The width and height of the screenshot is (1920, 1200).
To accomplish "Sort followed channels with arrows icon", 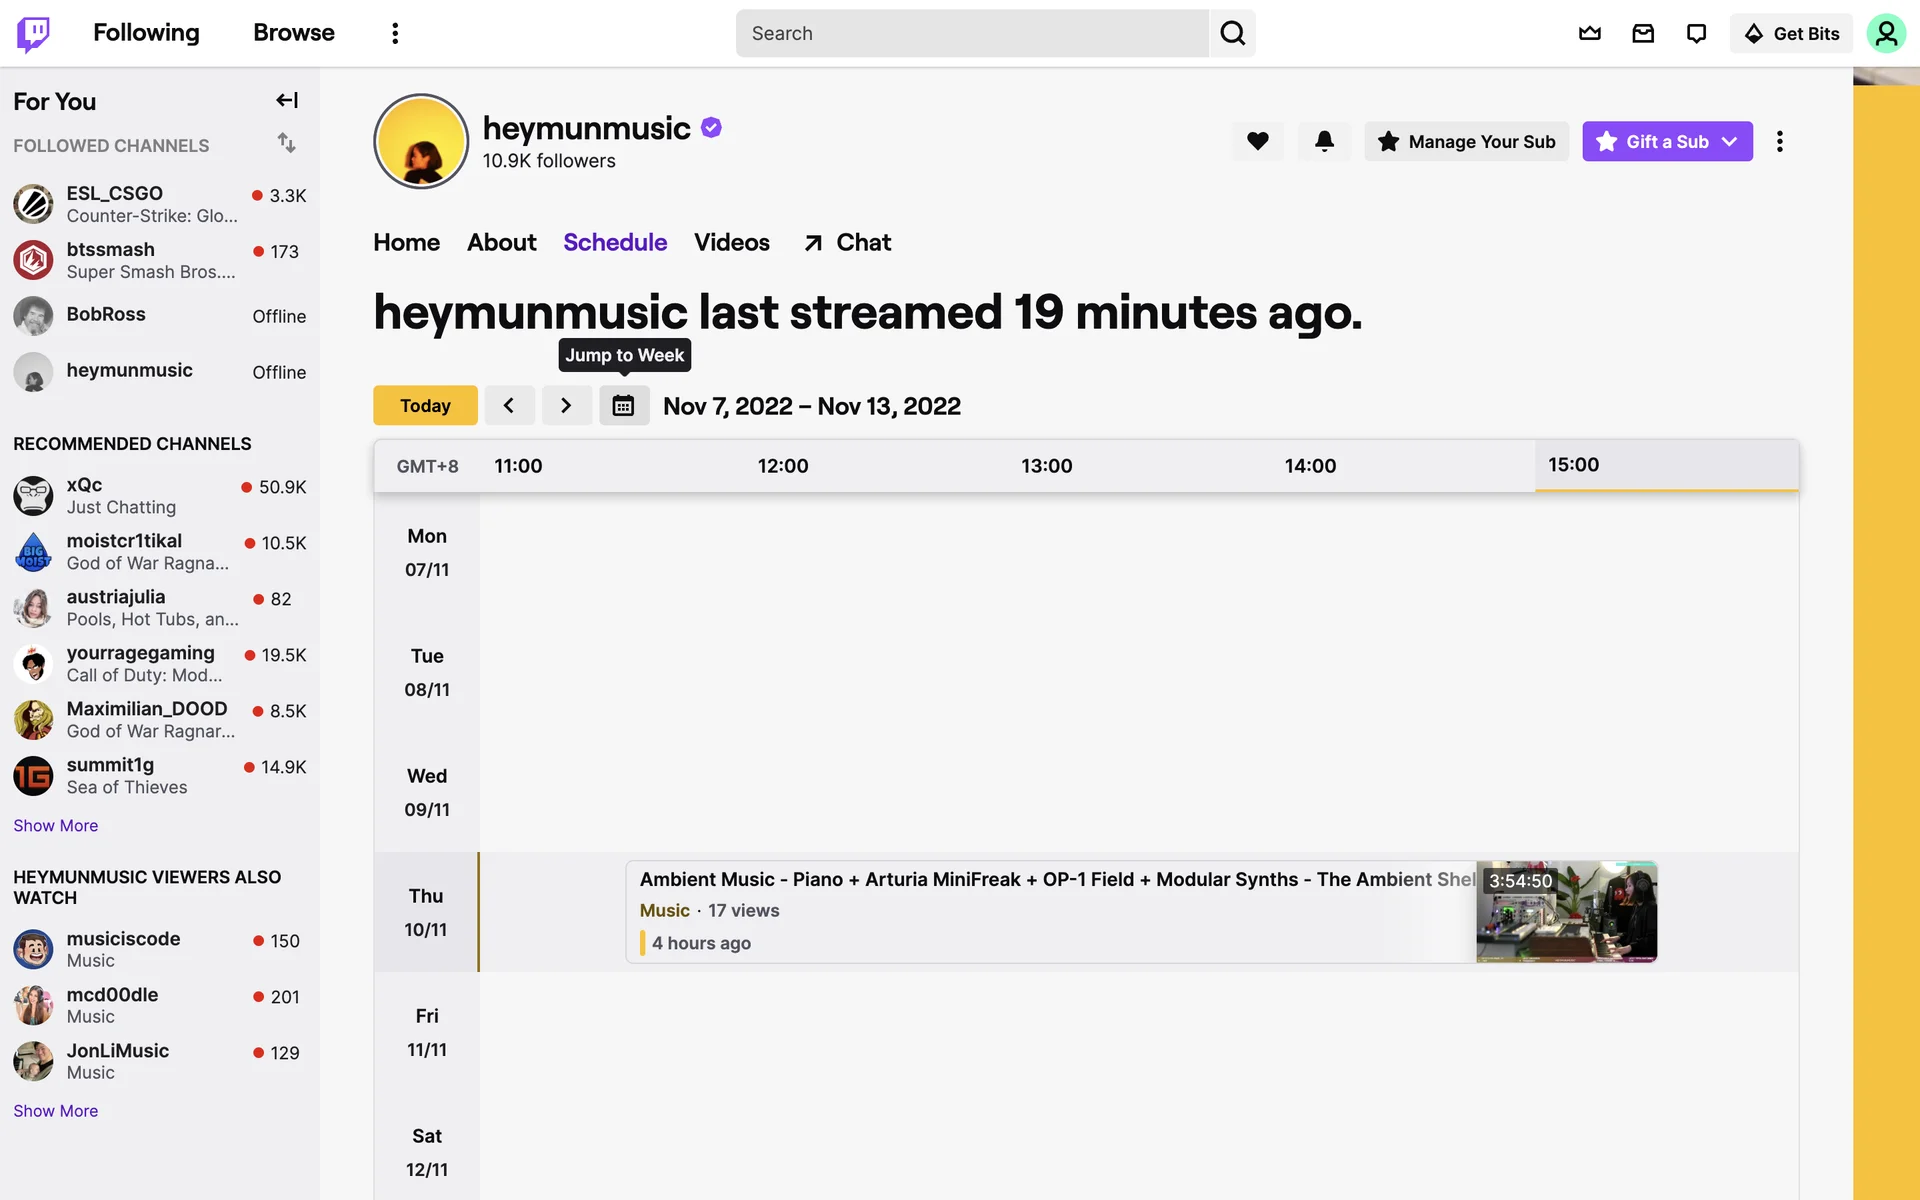I will pos(287,143).
